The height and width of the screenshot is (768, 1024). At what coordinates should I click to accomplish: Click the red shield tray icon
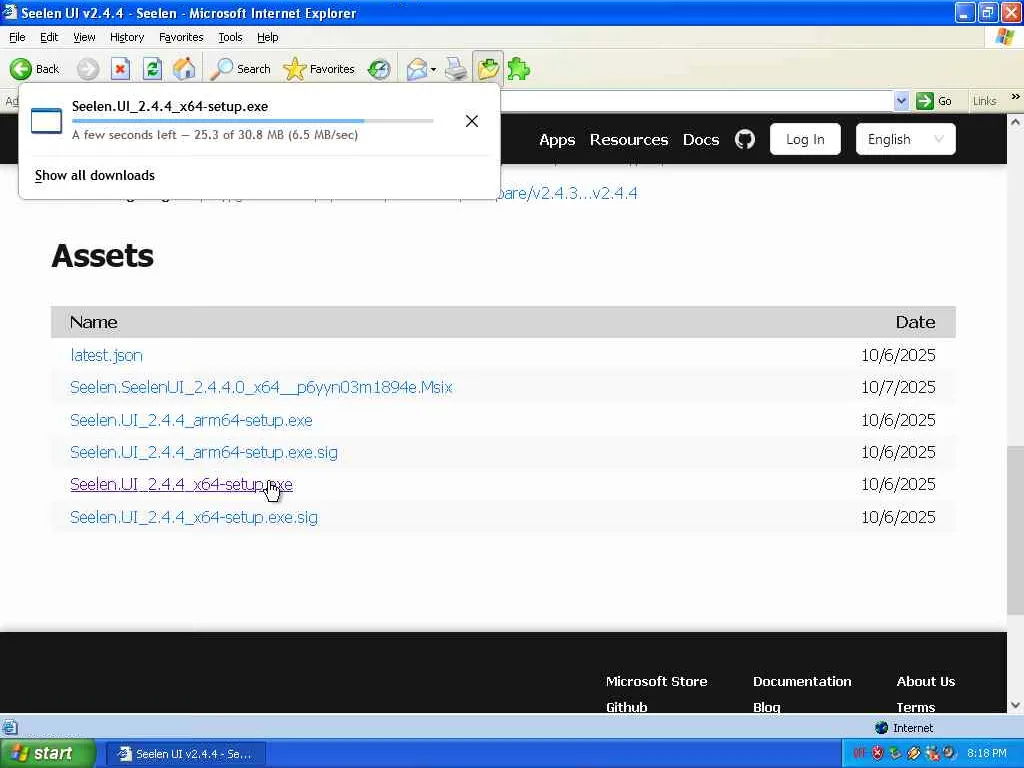click(877, 753)
